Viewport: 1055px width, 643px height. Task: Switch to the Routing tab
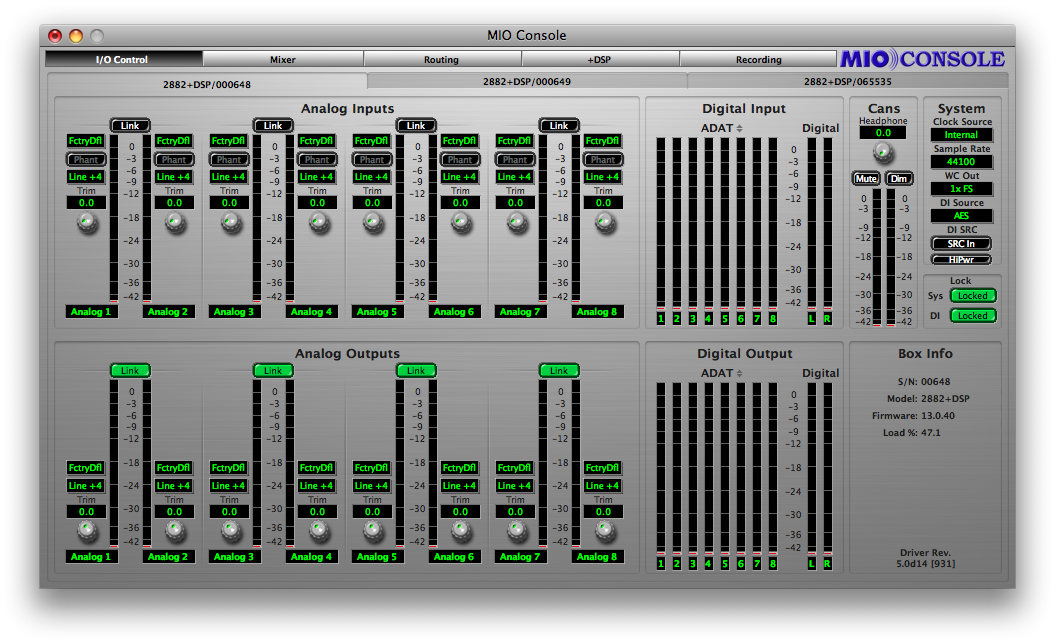point(441,59)
